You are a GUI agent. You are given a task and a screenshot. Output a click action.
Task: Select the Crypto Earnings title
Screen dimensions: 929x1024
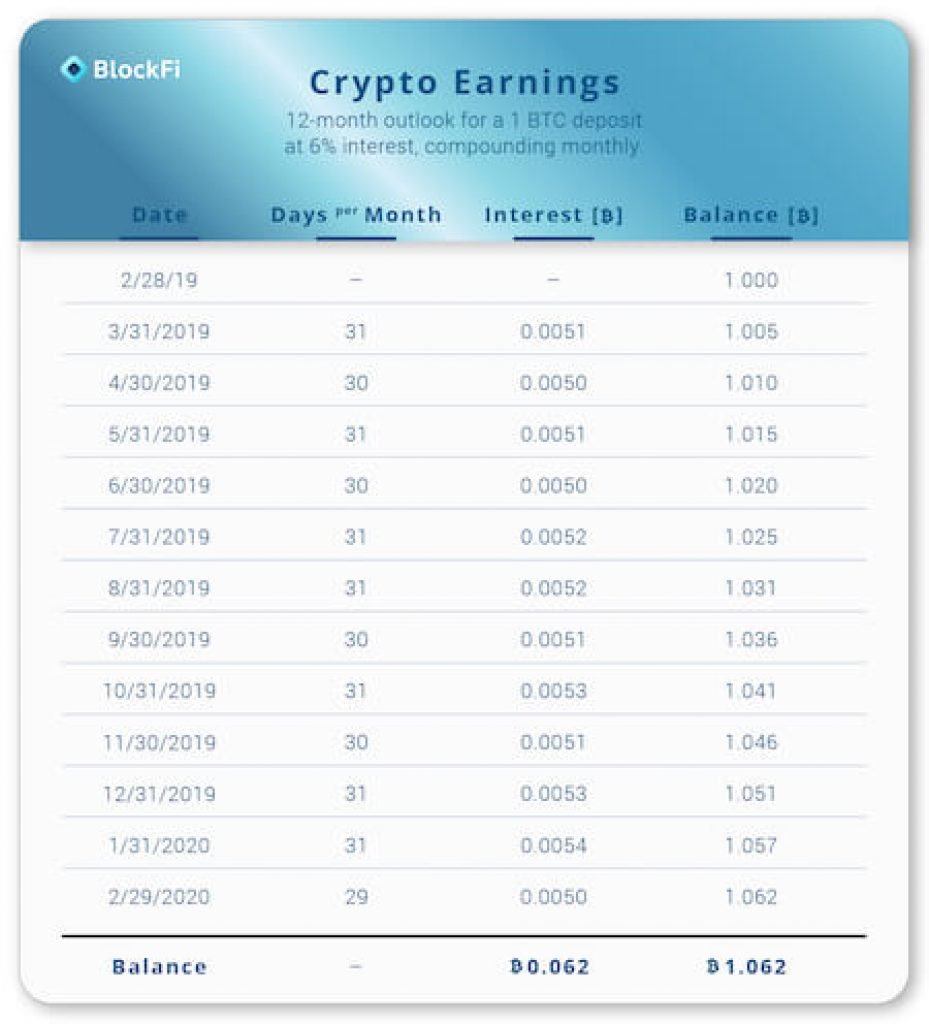point(464,83)
